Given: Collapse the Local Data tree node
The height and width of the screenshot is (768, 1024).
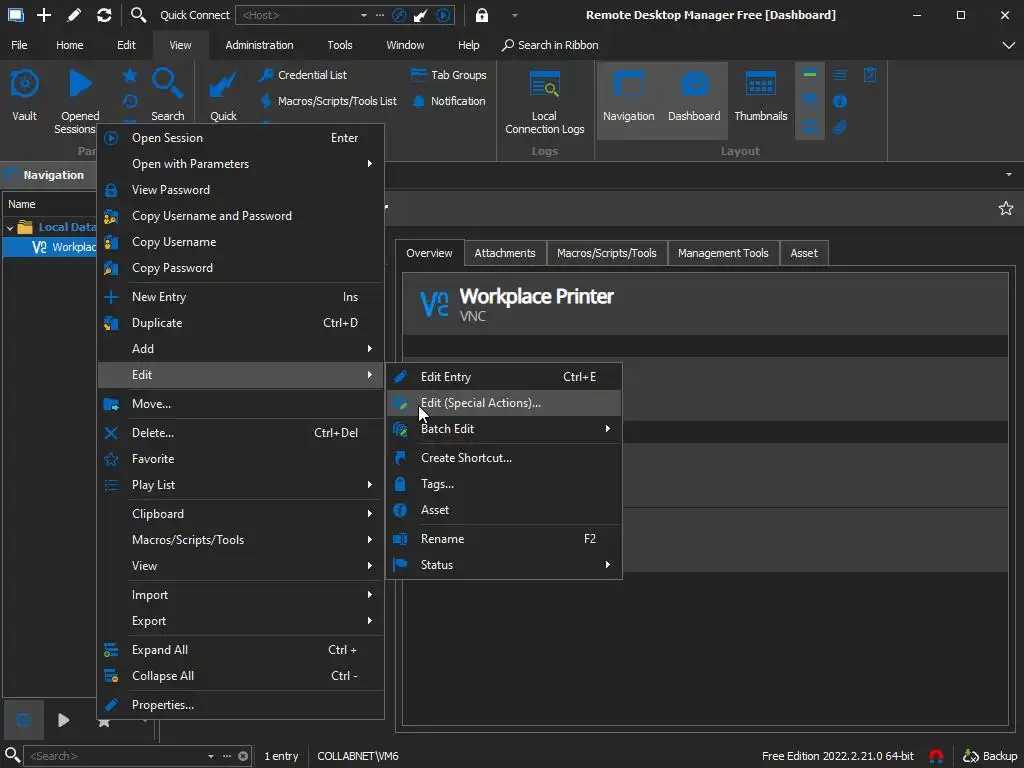Looking at the screenshot, I should (10, 228).
